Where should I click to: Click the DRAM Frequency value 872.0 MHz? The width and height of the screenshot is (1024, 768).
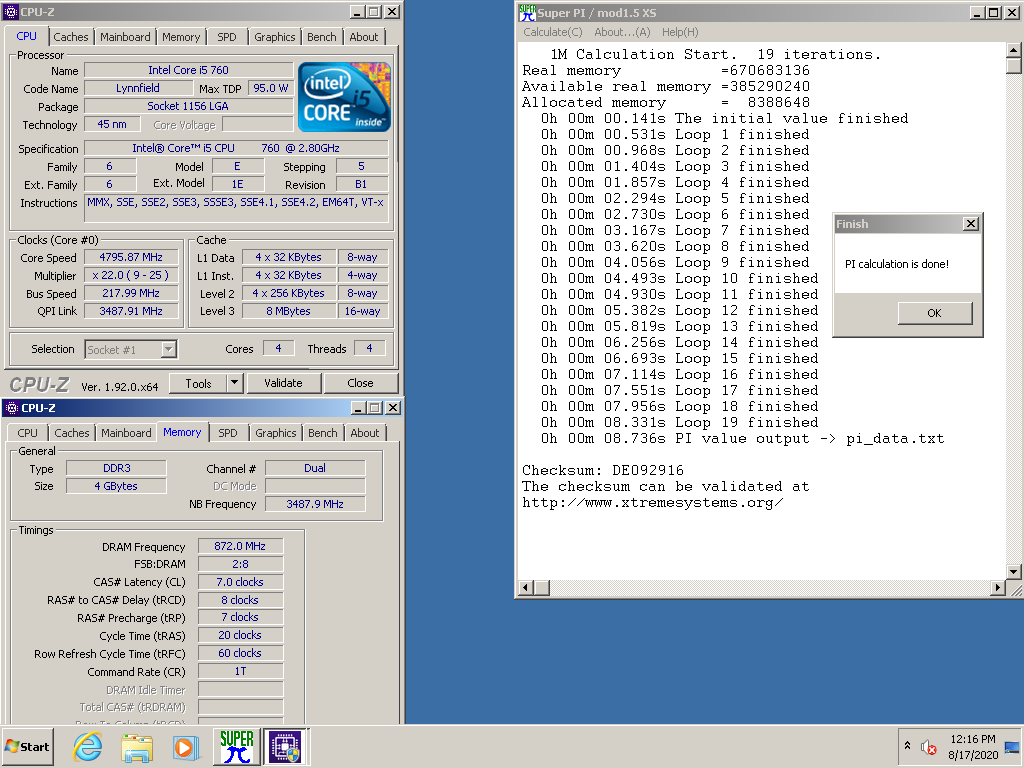tap(240, 546)
